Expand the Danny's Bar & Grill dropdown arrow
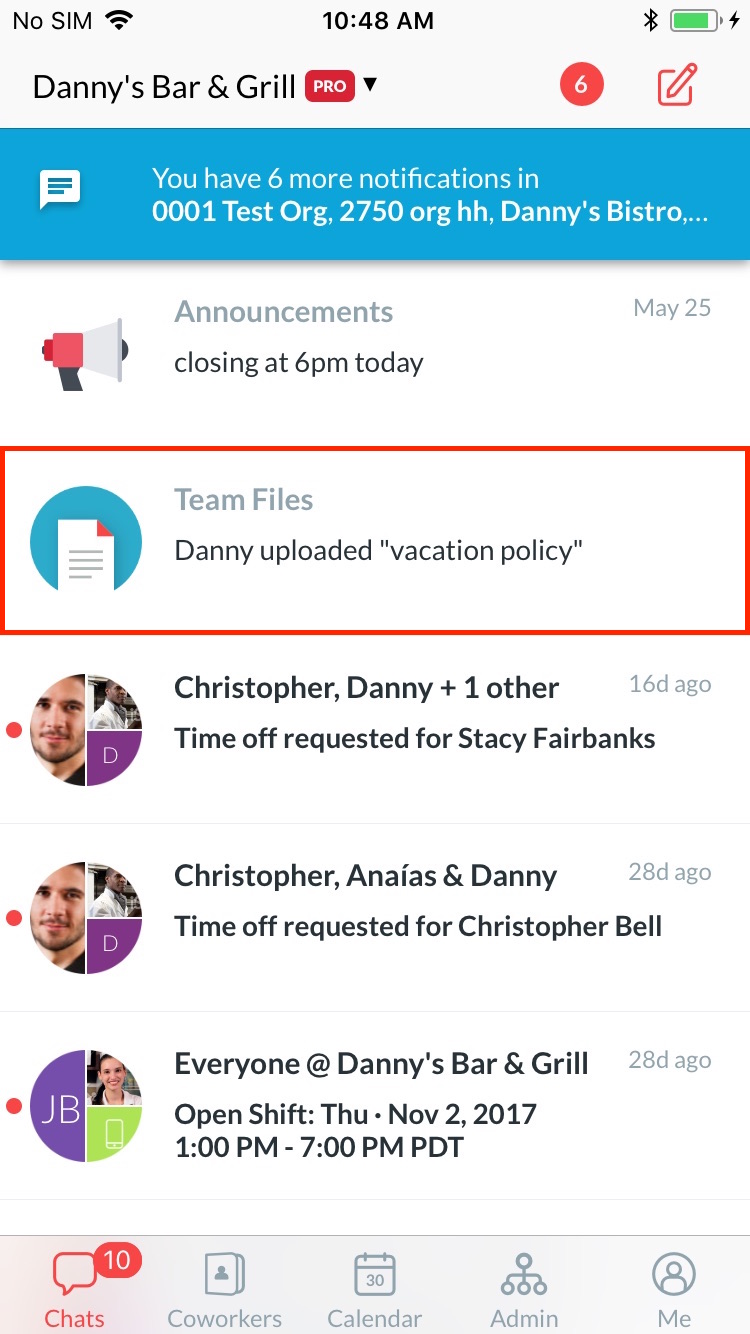Viewport: 750px width, 1334px height. (x=370, y=85)
